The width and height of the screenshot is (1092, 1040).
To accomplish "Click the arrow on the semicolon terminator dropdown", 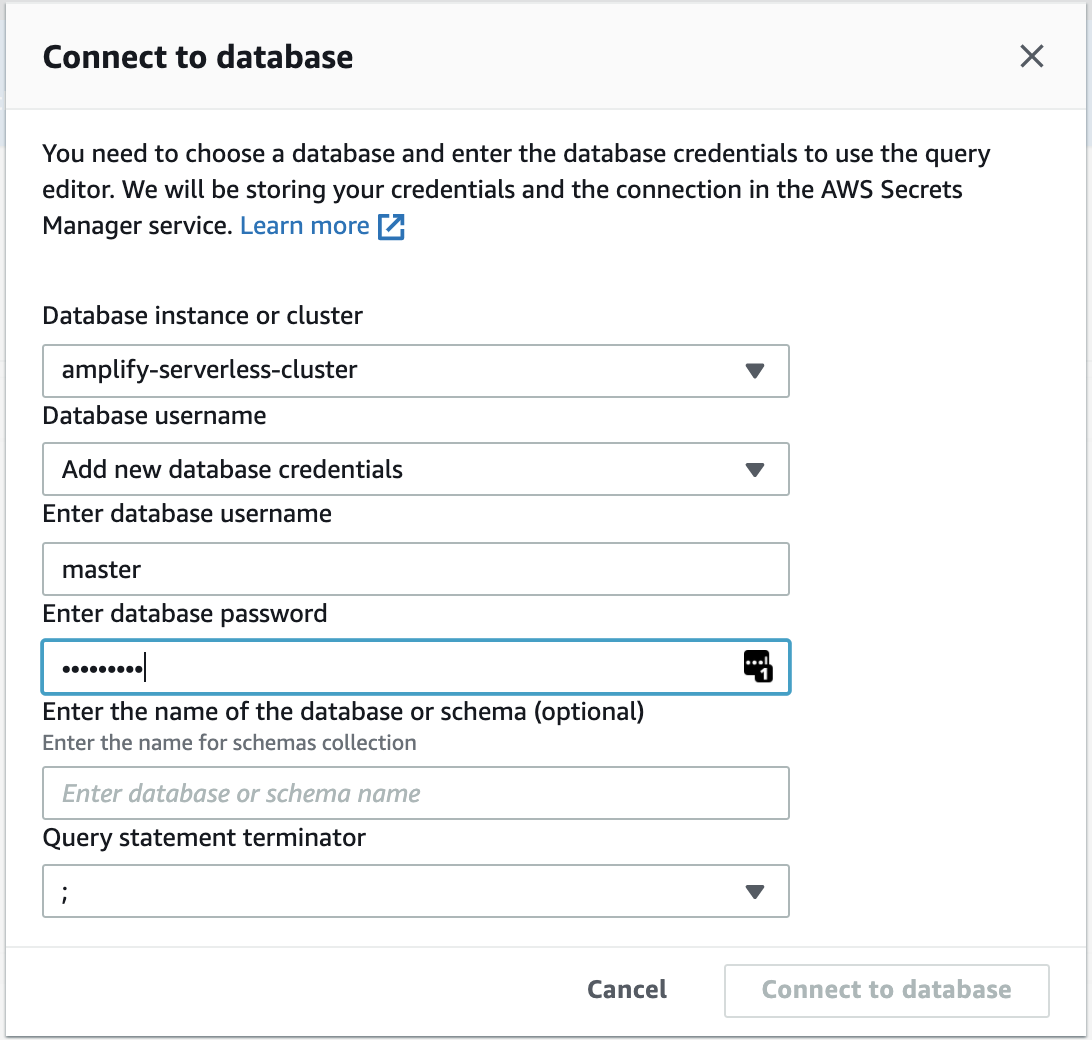I will [x=755, y=892].
